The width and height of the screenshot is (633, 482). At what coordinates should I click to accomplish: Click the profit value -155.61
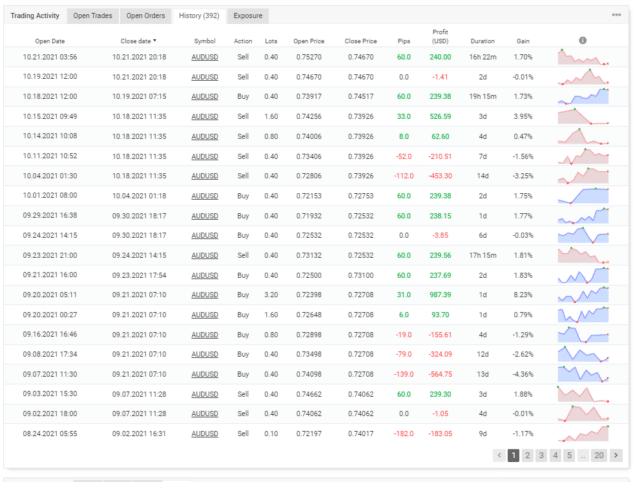[440, 335]
